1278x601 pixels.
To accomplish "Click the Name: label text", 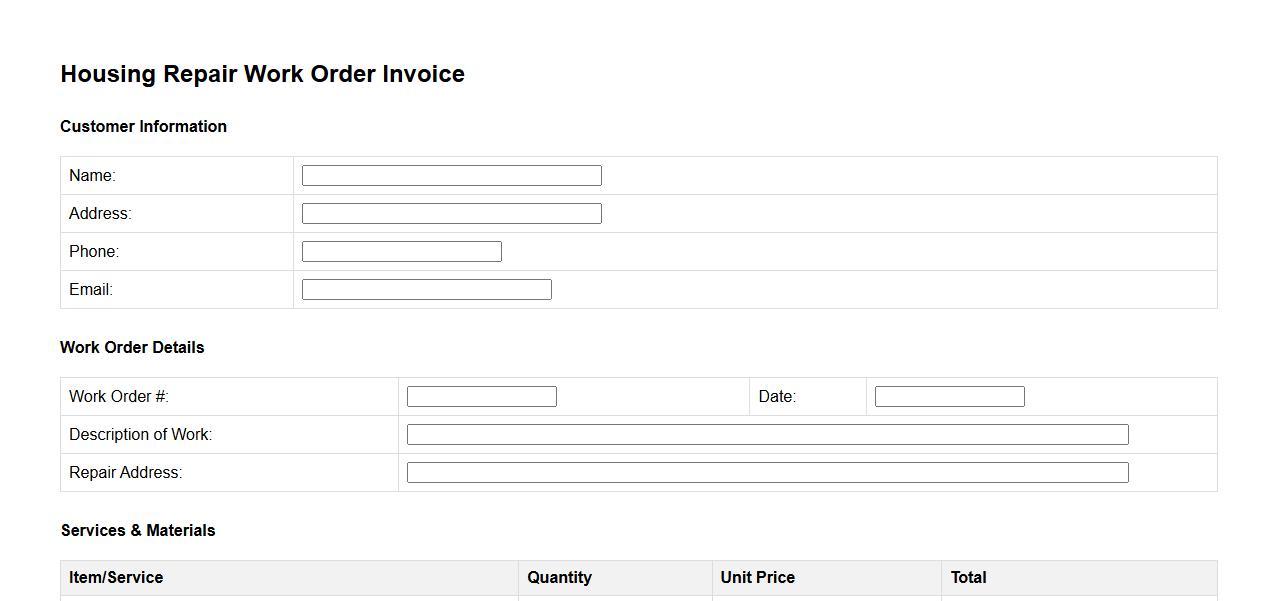I will pos(92,176).
